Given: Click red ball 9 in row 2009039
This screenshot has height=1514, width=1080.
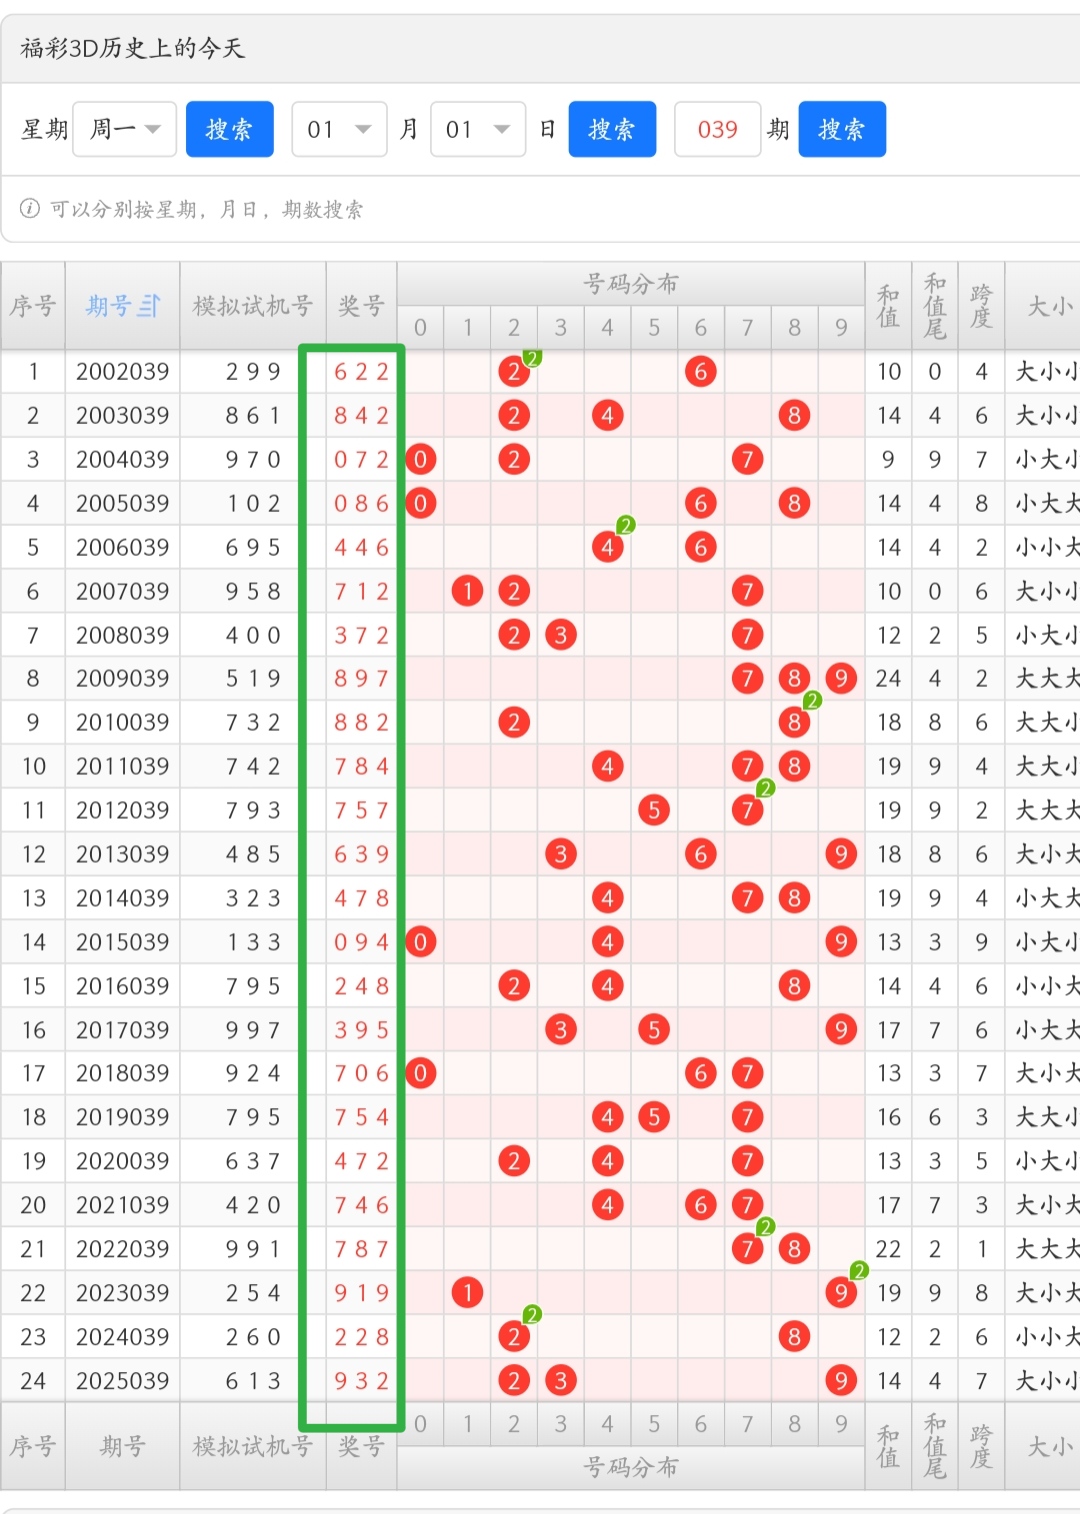Looking at the screenshot, I should pyautogui.click(x=841, y=679).
